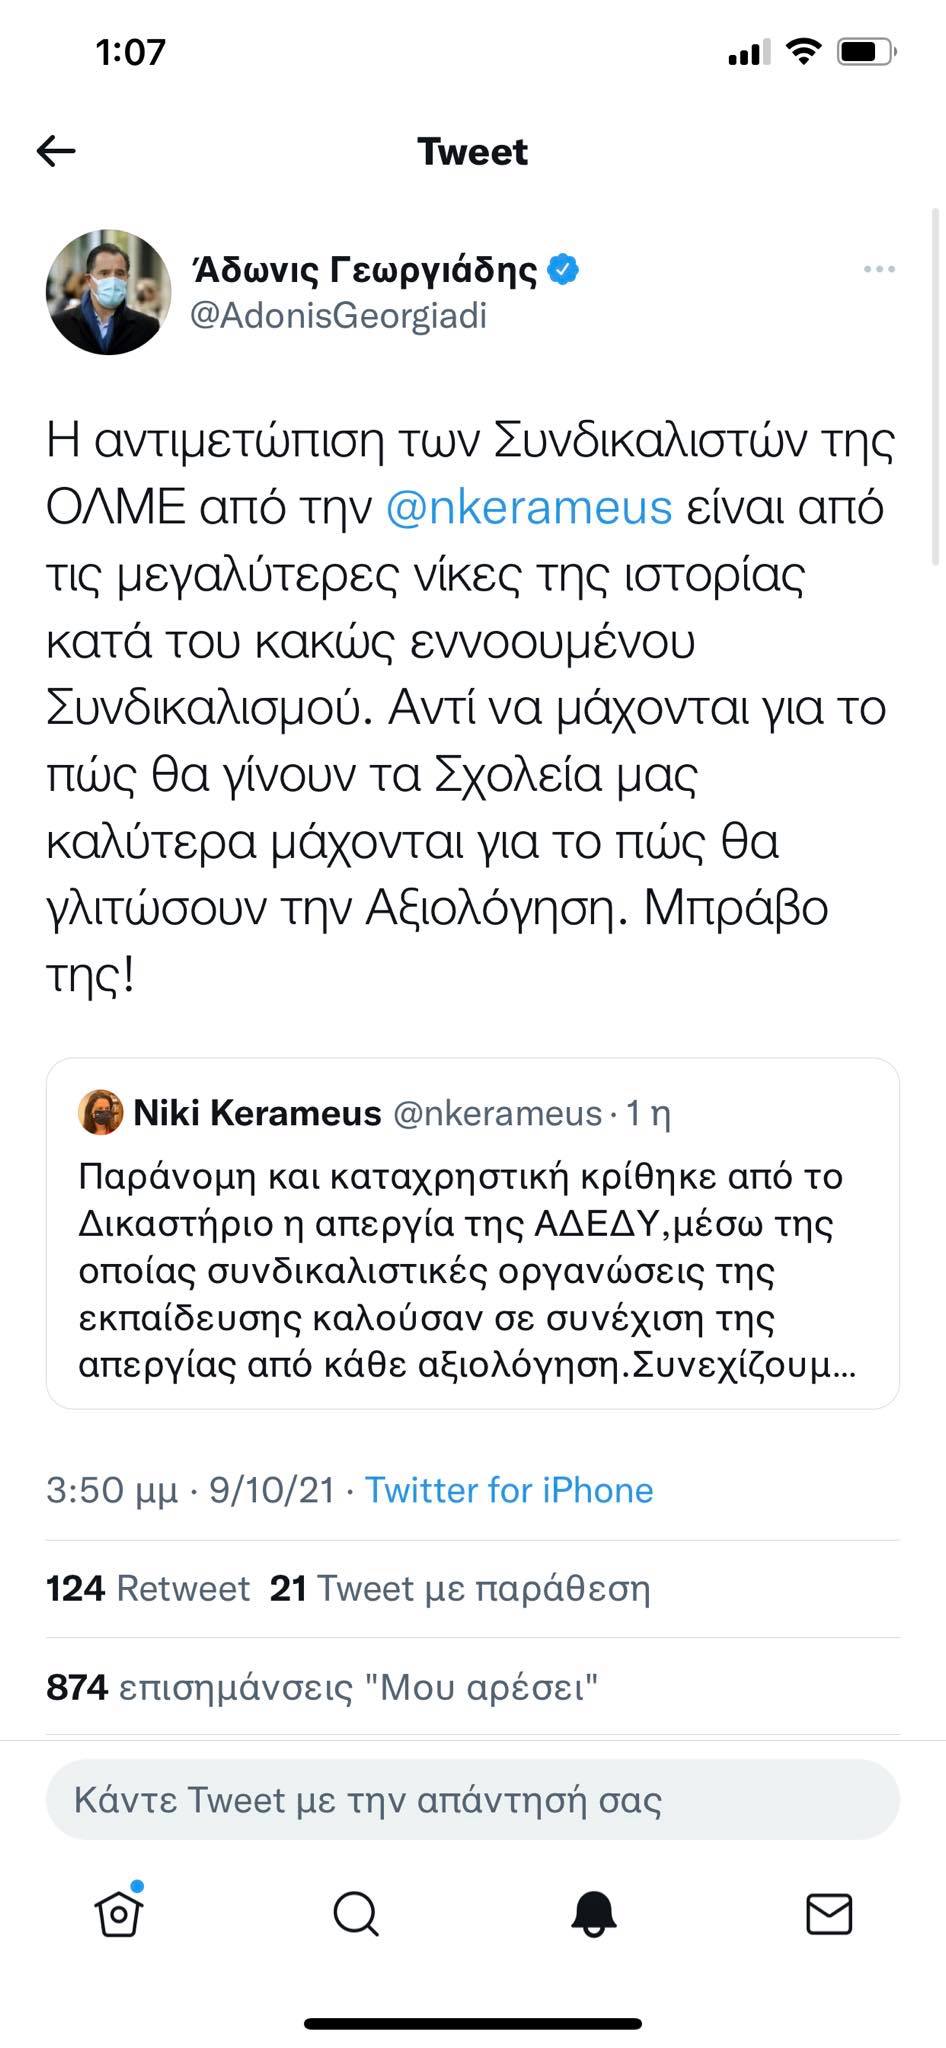Tap the back arrow to exit the tweet

pos(57,150)
